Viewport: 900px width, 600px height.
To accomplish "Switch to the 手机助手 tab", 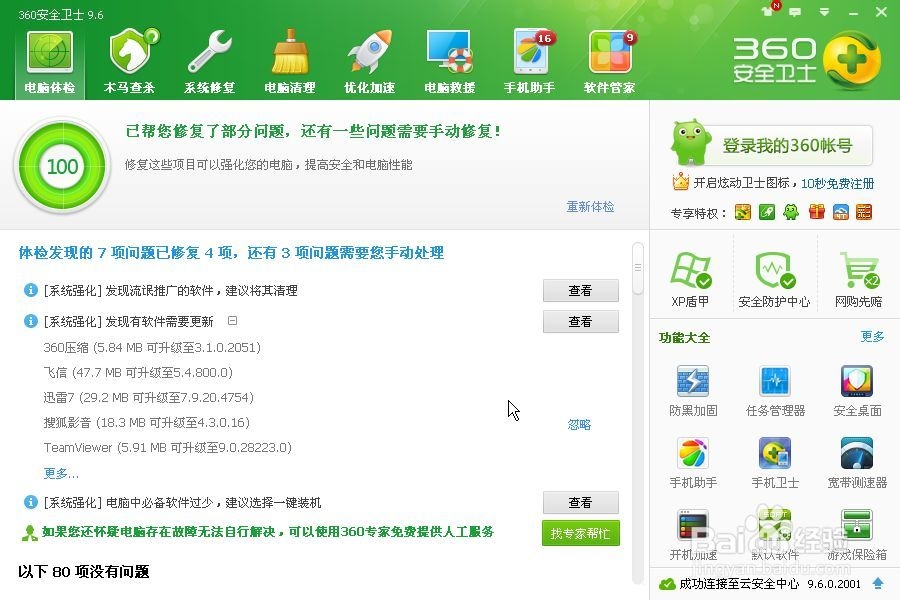I will pos(529,62).
